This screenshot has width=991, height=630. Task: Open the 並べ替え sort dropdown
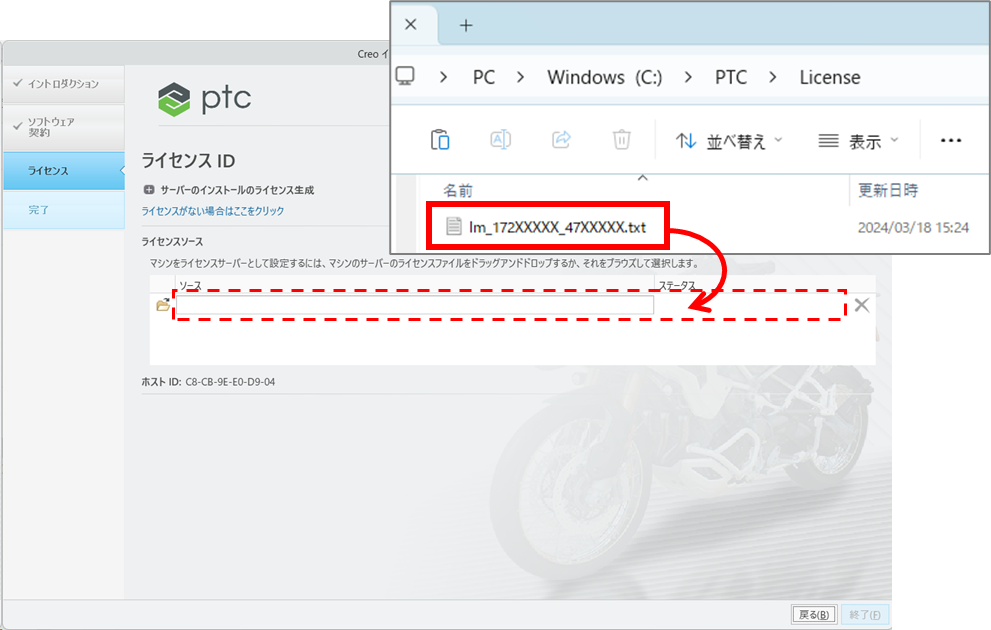[x=729, y=141]
